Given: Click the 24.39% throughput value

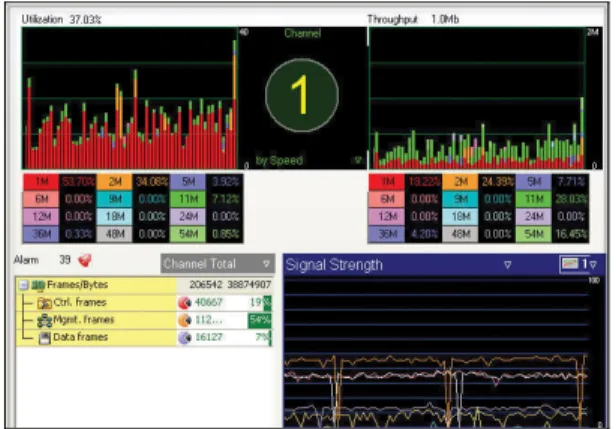Looking at the screenshot, I should coord(497,182).
